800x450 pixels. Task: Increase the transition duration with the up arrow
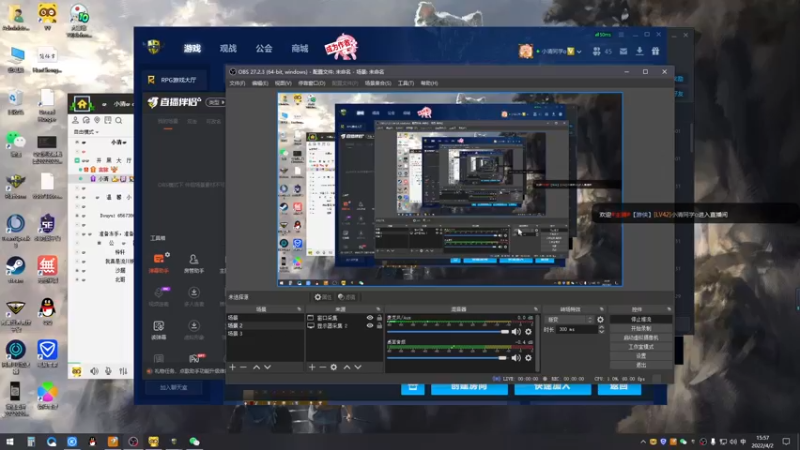(x=602, y=328)
